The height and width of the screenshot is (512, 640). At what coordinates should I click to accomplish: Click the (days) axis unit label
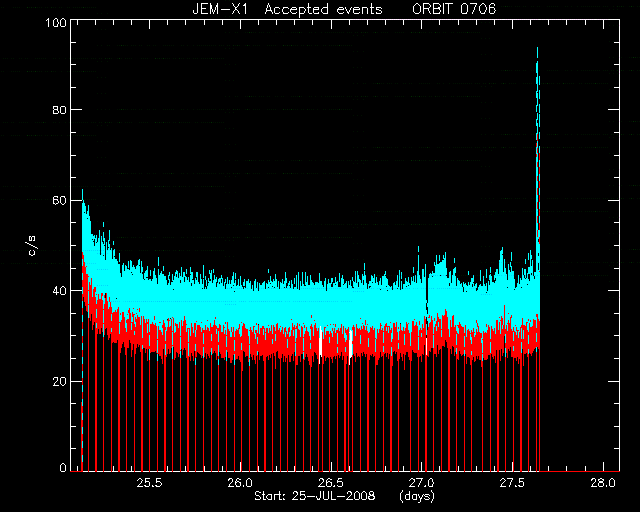click(417, 496)
